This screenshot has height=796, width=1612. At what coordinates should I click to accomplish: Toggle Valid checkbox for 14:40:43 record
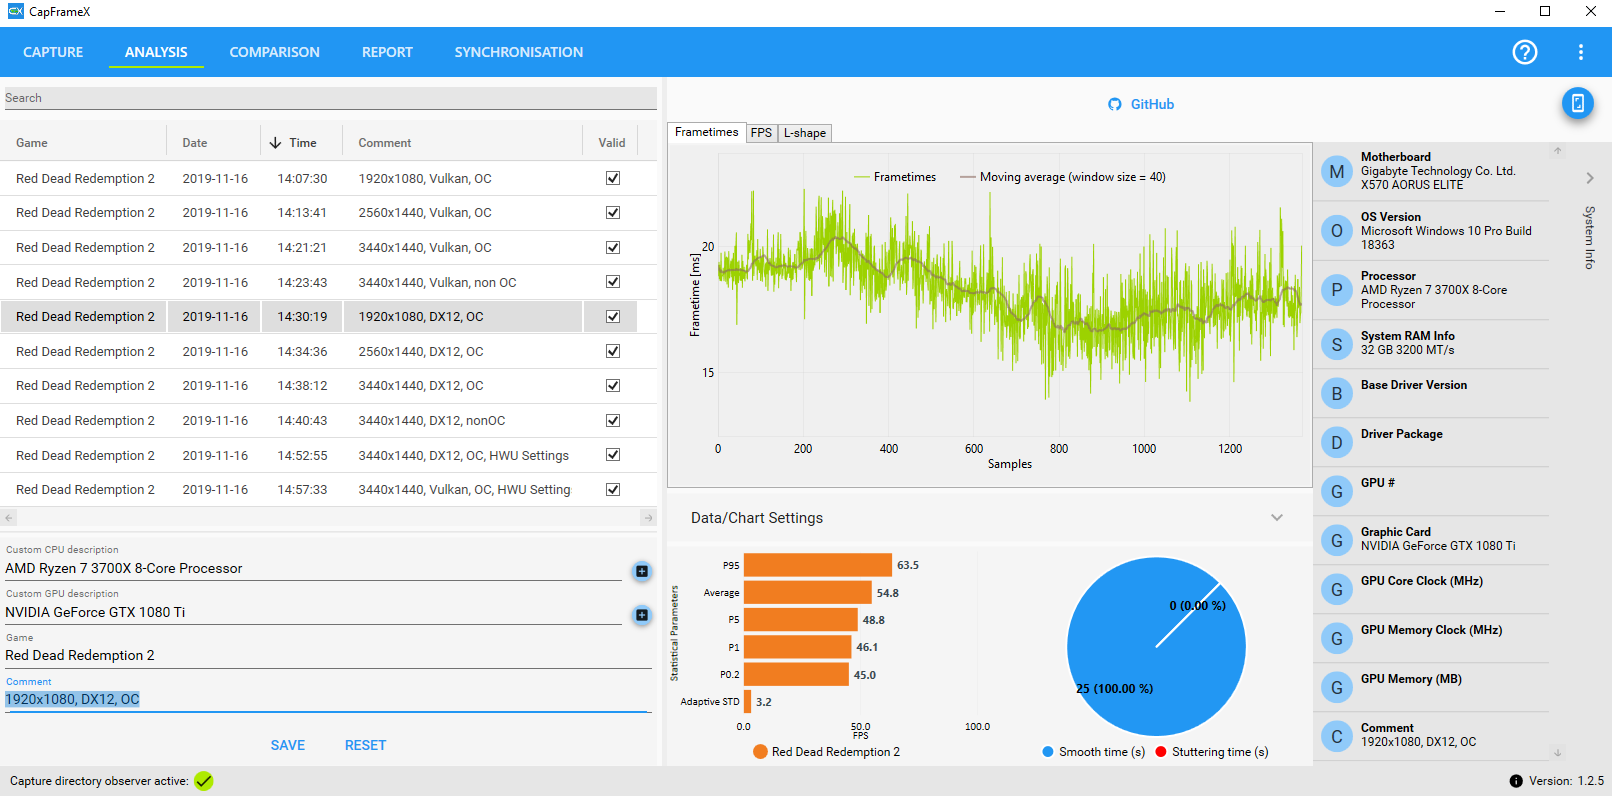(x=613, y=420)
